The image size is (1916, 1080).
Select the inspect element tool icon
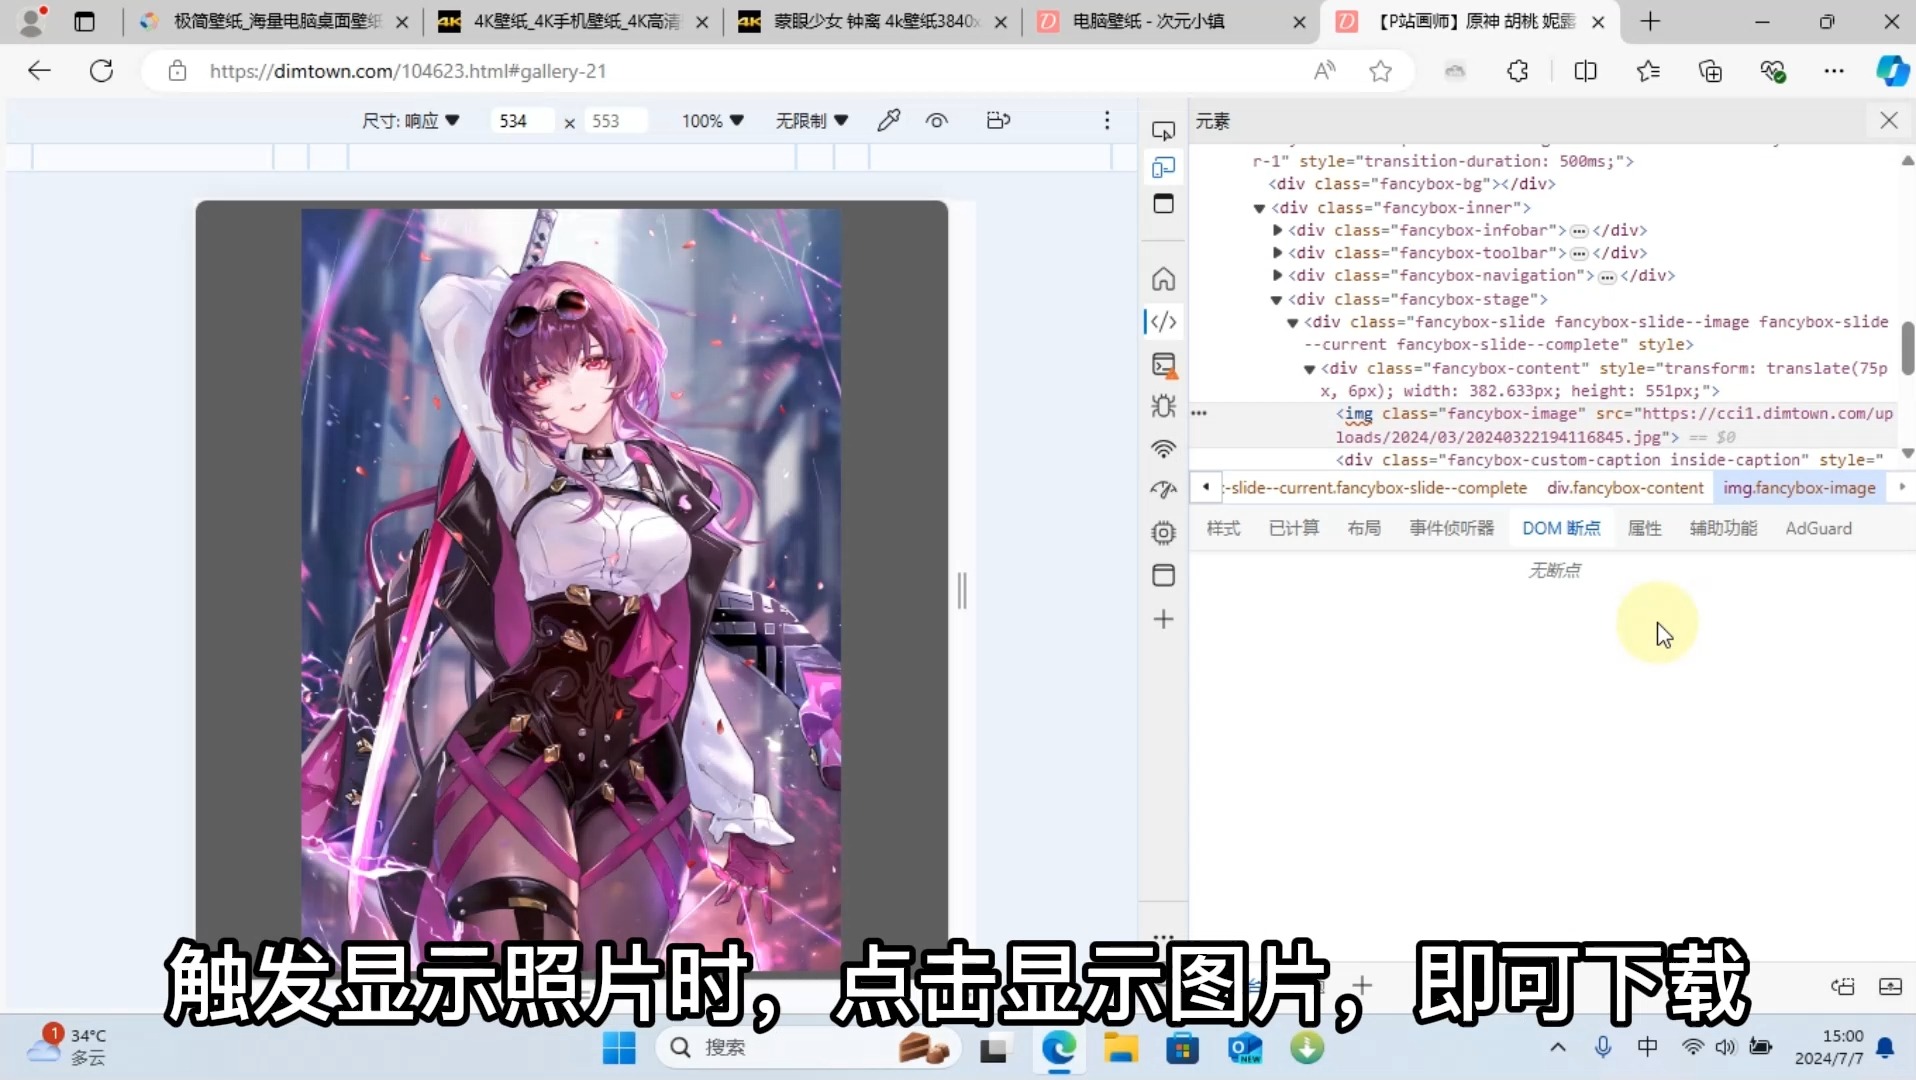(1163, 131)
